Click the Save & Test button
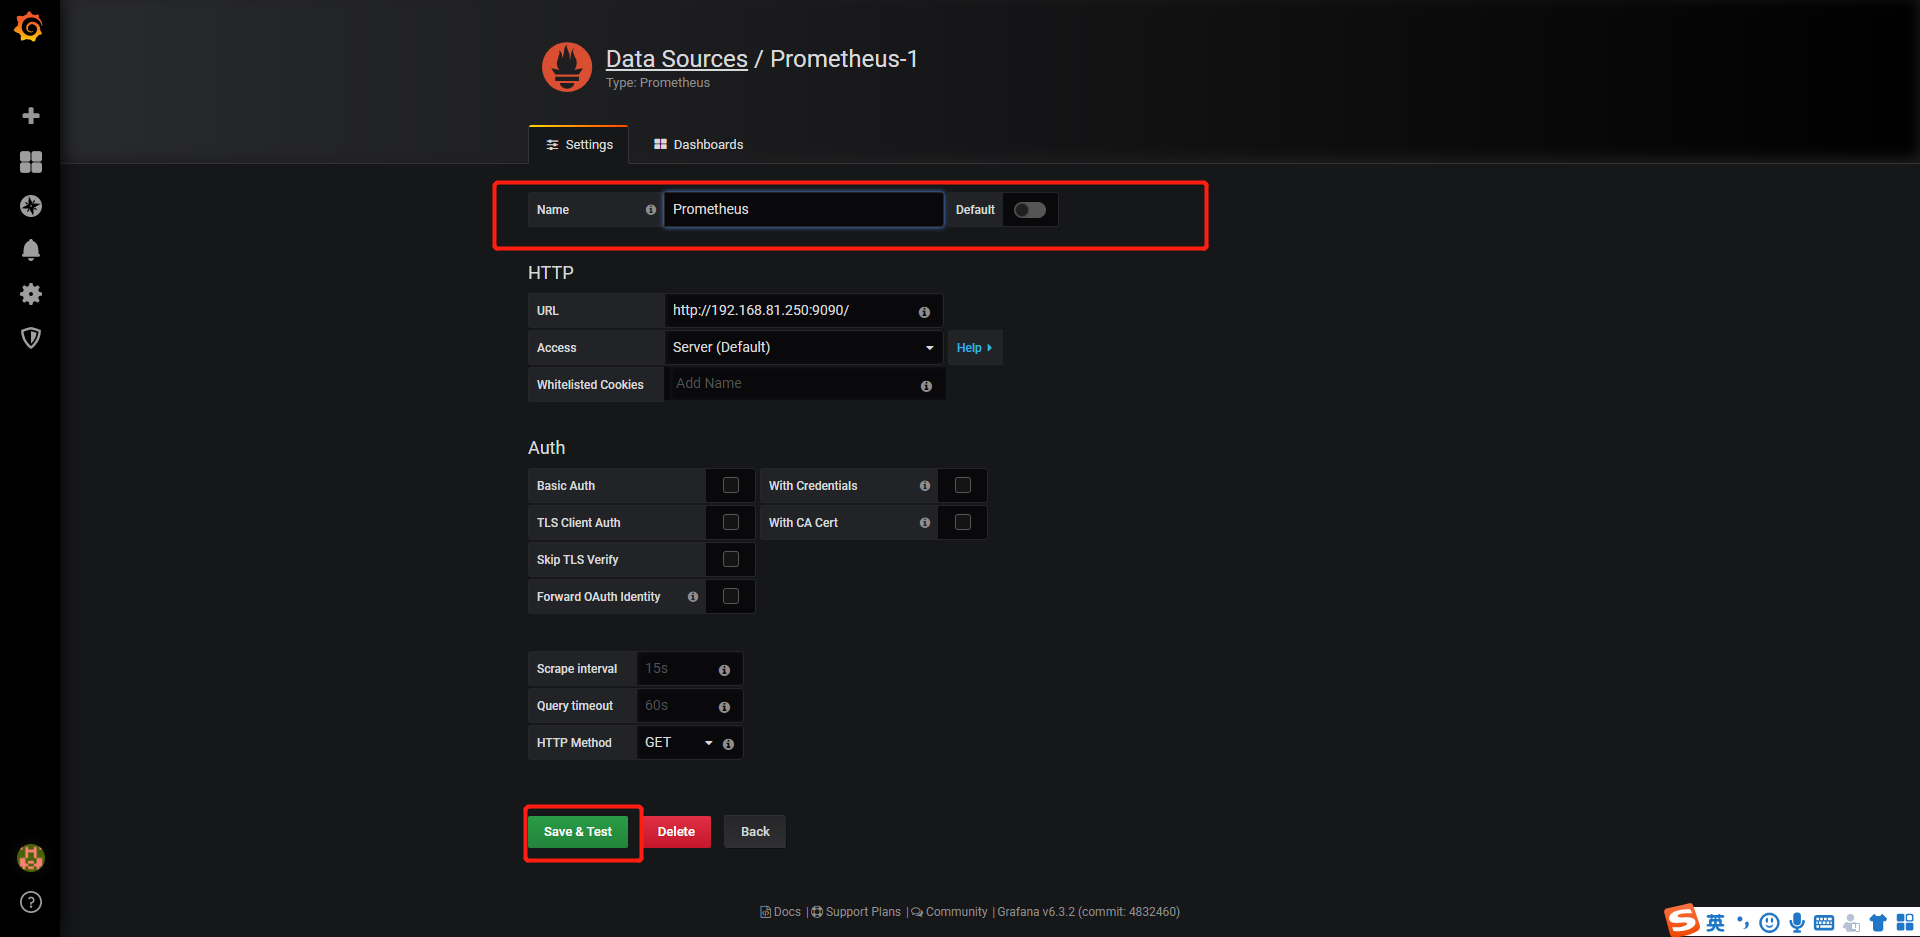The image size is (1920, 937). [x=578, y=832]
